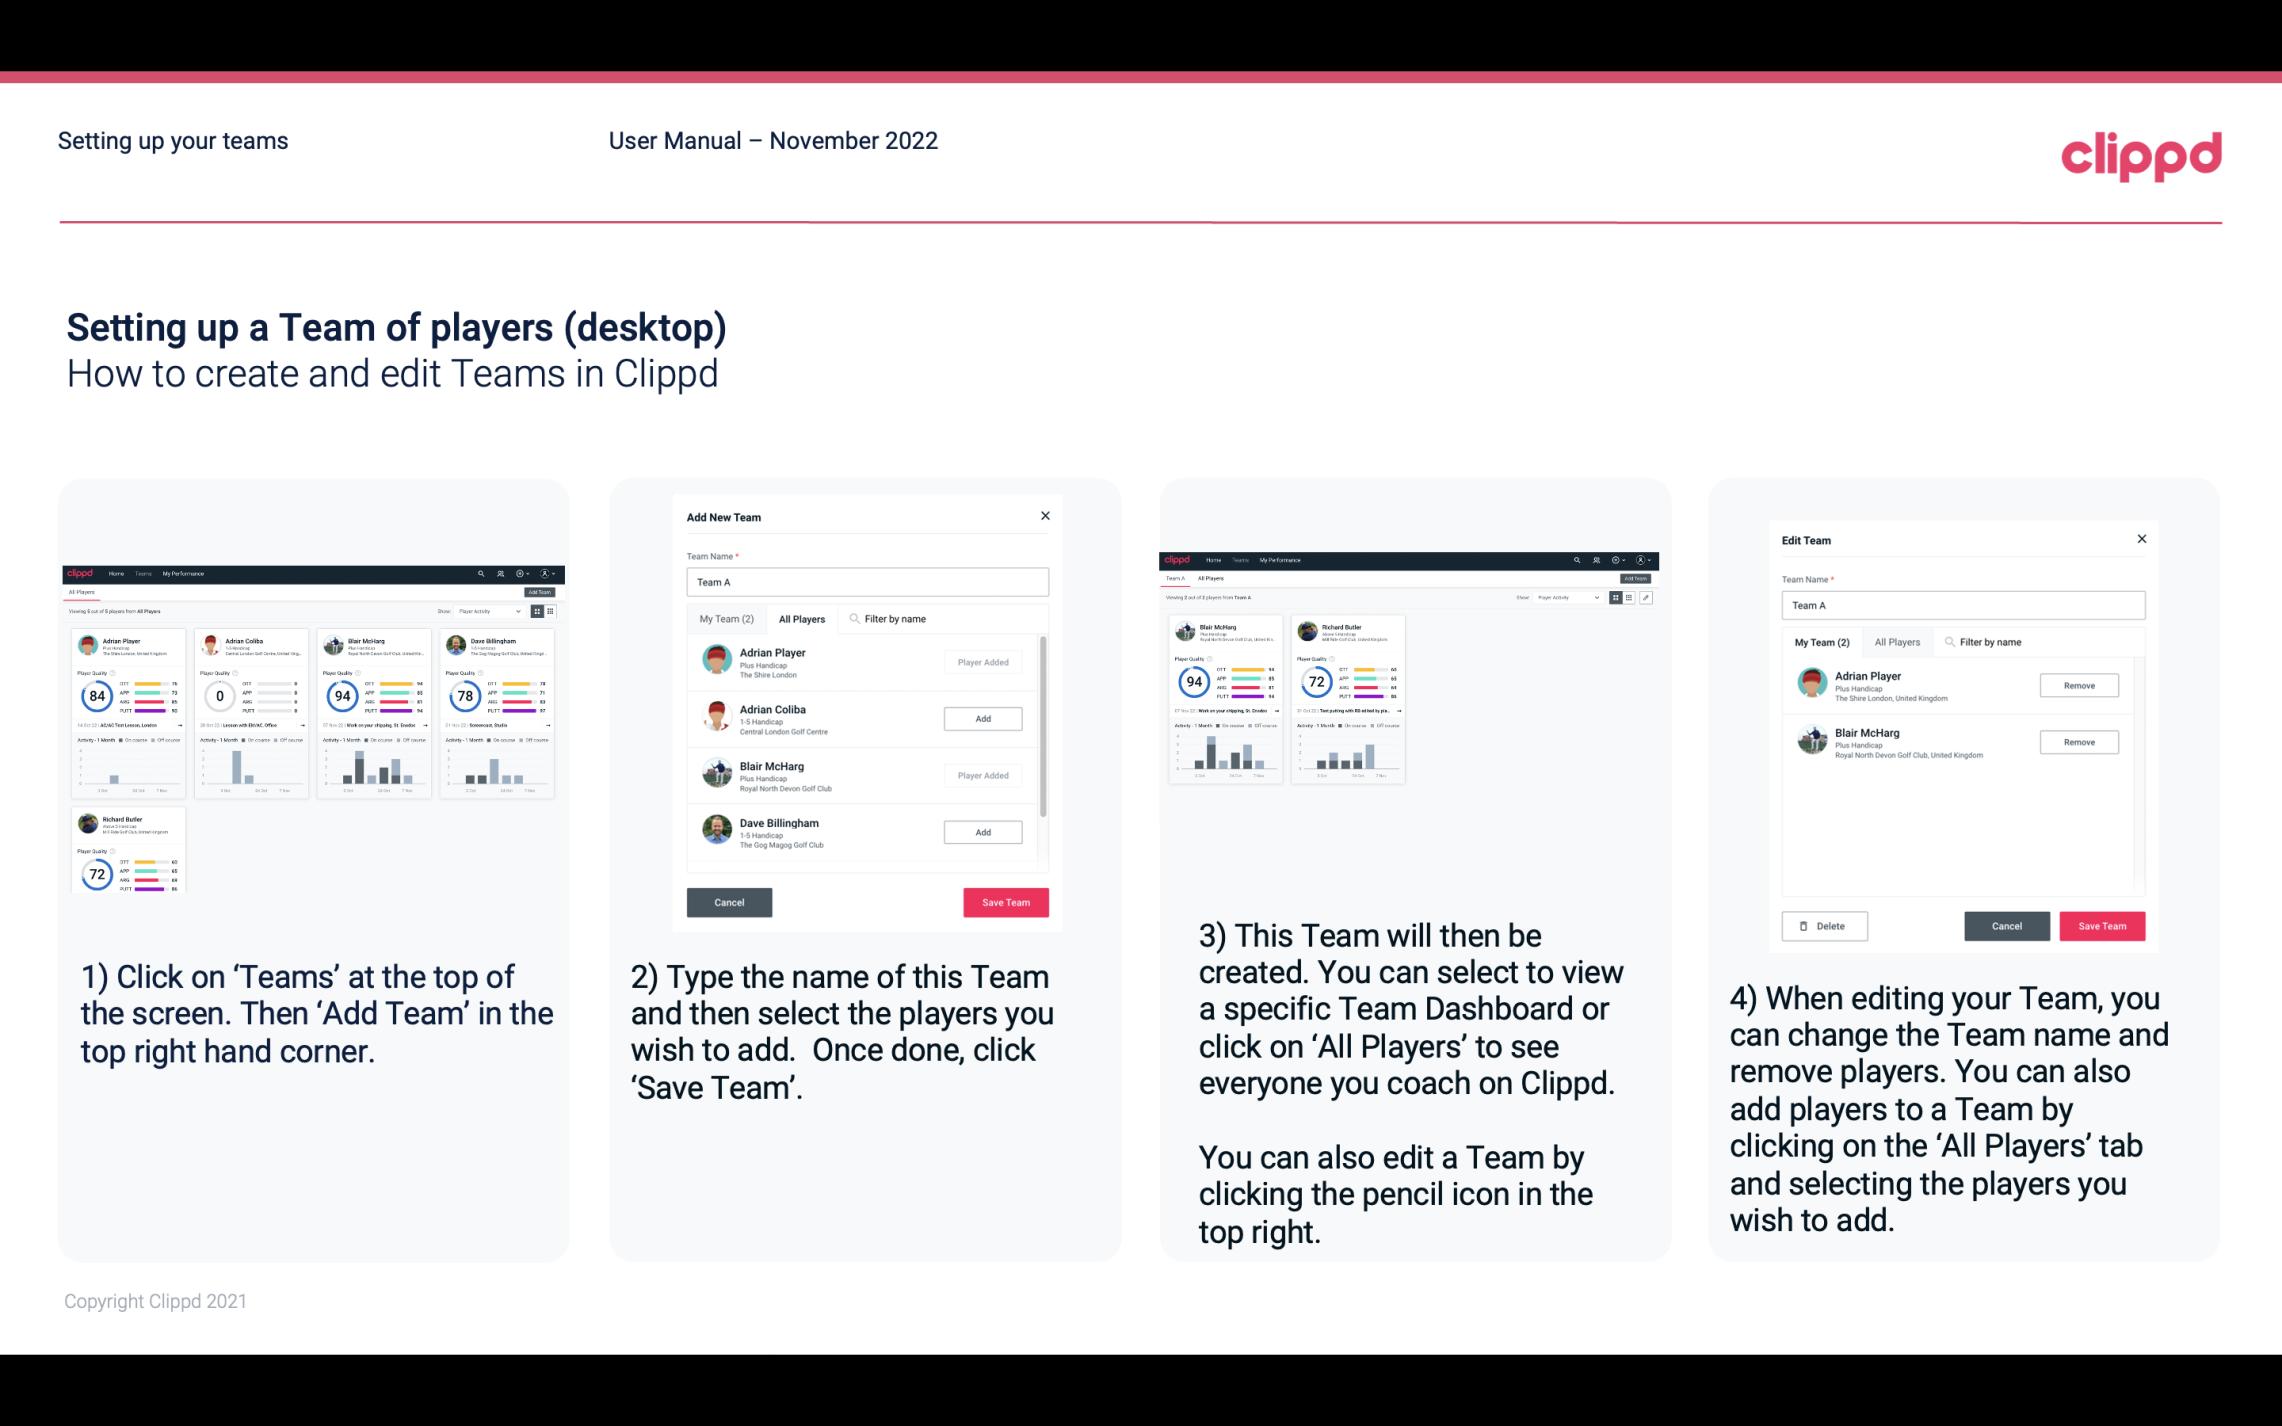Expand the My Team tab in Add New Team
The image size is (2282, 1426).
(x=725, y=619)
